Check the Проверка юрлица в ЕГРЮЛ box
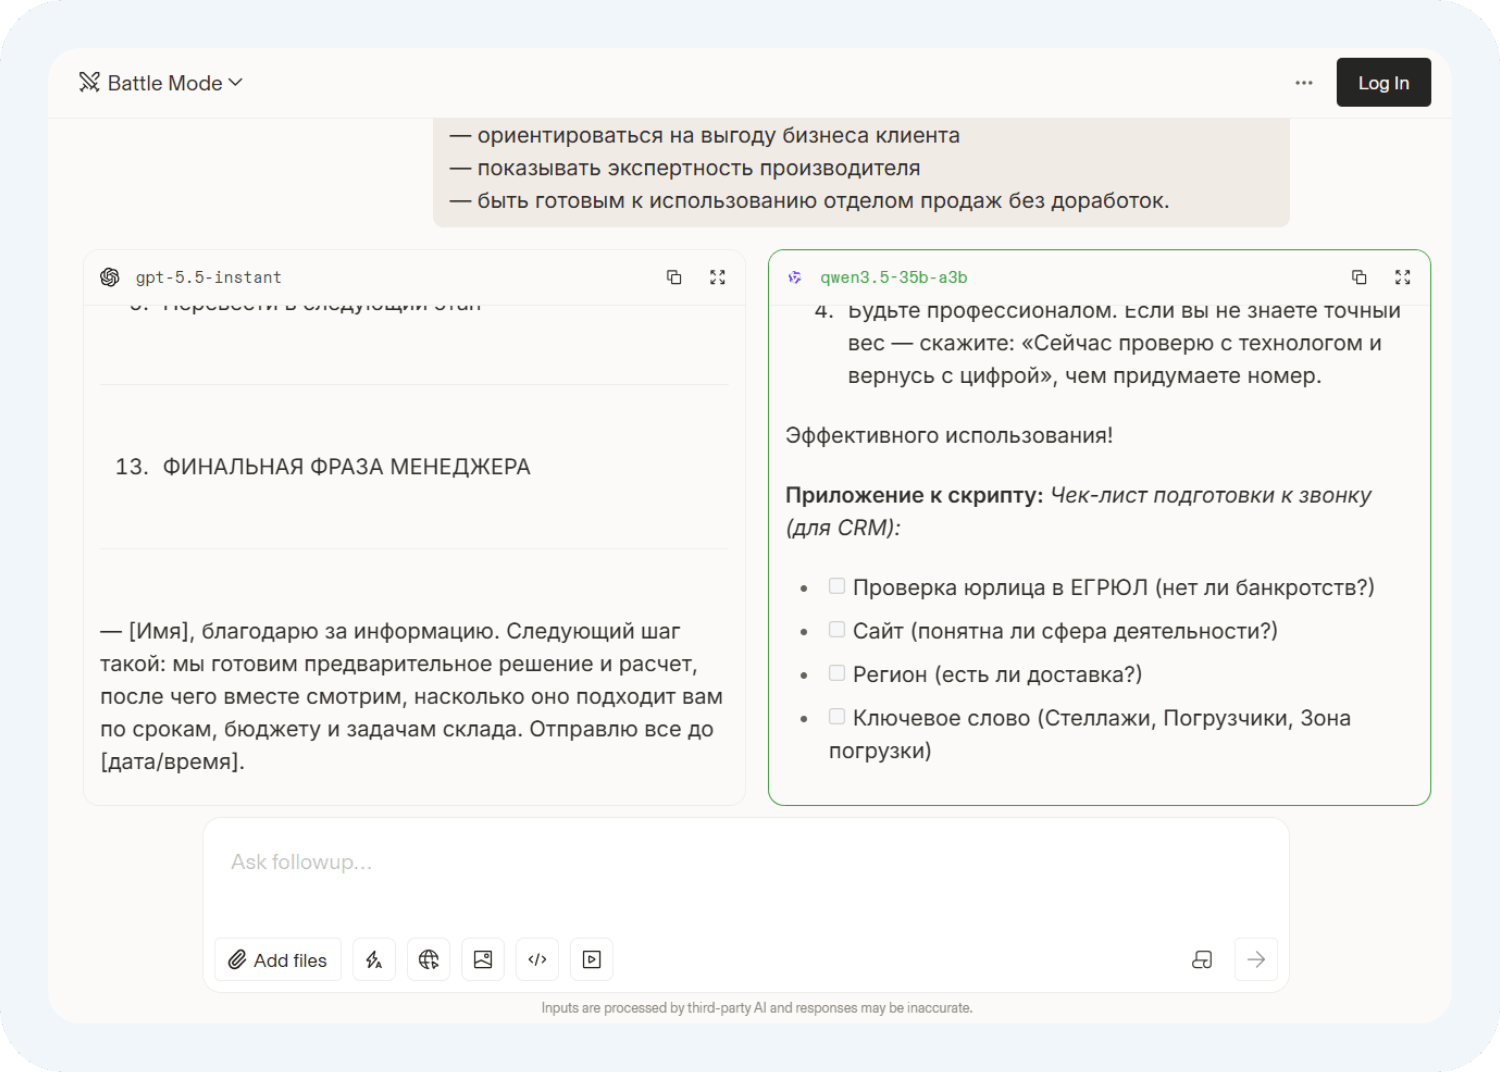Screen dimensions: 1500x1072 pos(837,586)
